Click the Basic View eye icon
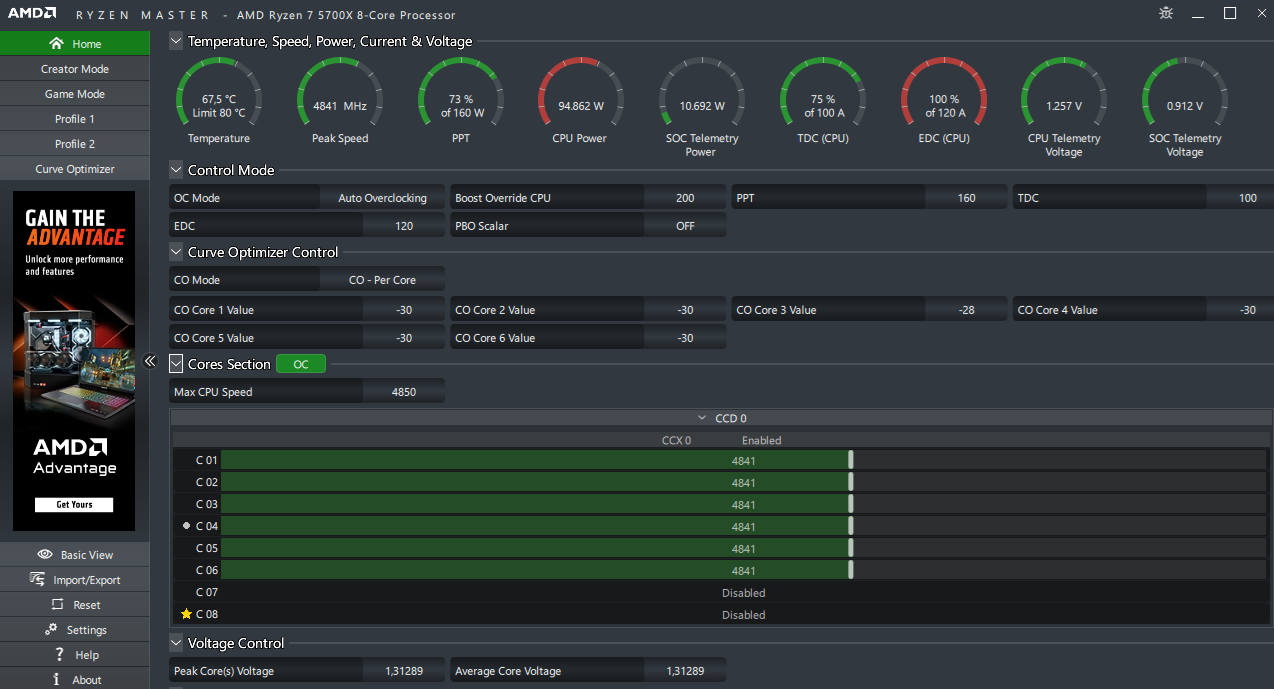The width and height of the screenshot is (1274, 689). (x=45, y=554)
